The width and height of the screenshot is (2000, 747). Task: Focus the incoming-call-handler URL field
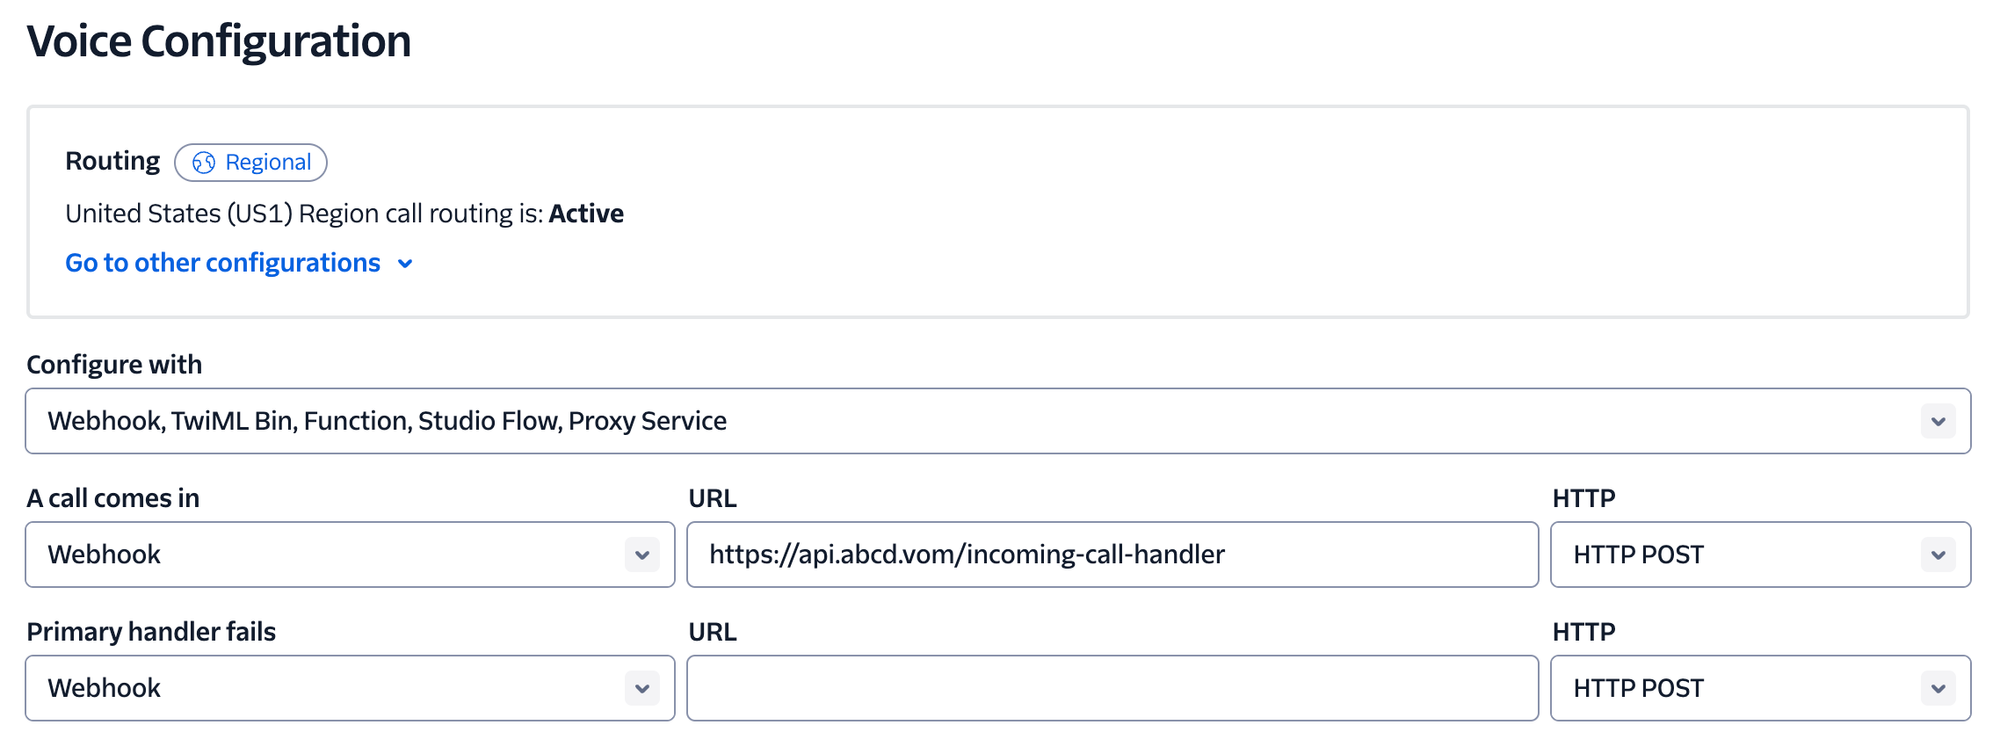pyautogui.click(x=1112, y=554)
